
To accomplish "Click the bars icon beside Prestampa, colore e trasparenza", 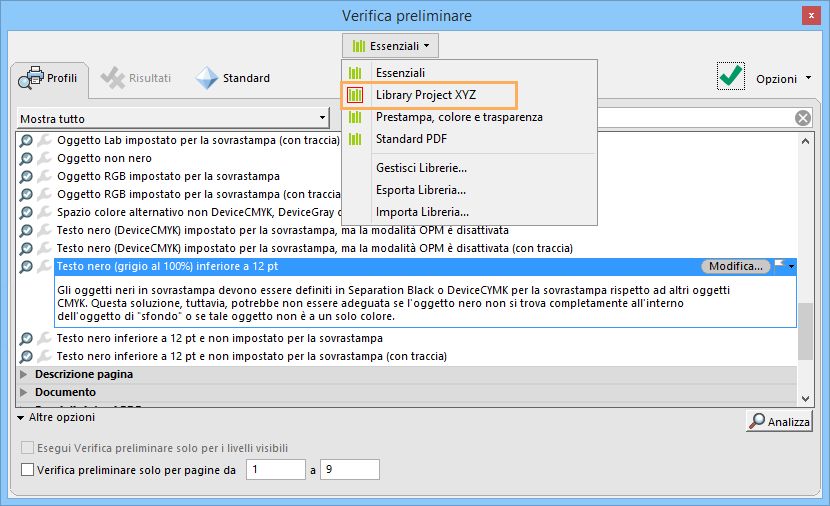I will pos(355,117).
